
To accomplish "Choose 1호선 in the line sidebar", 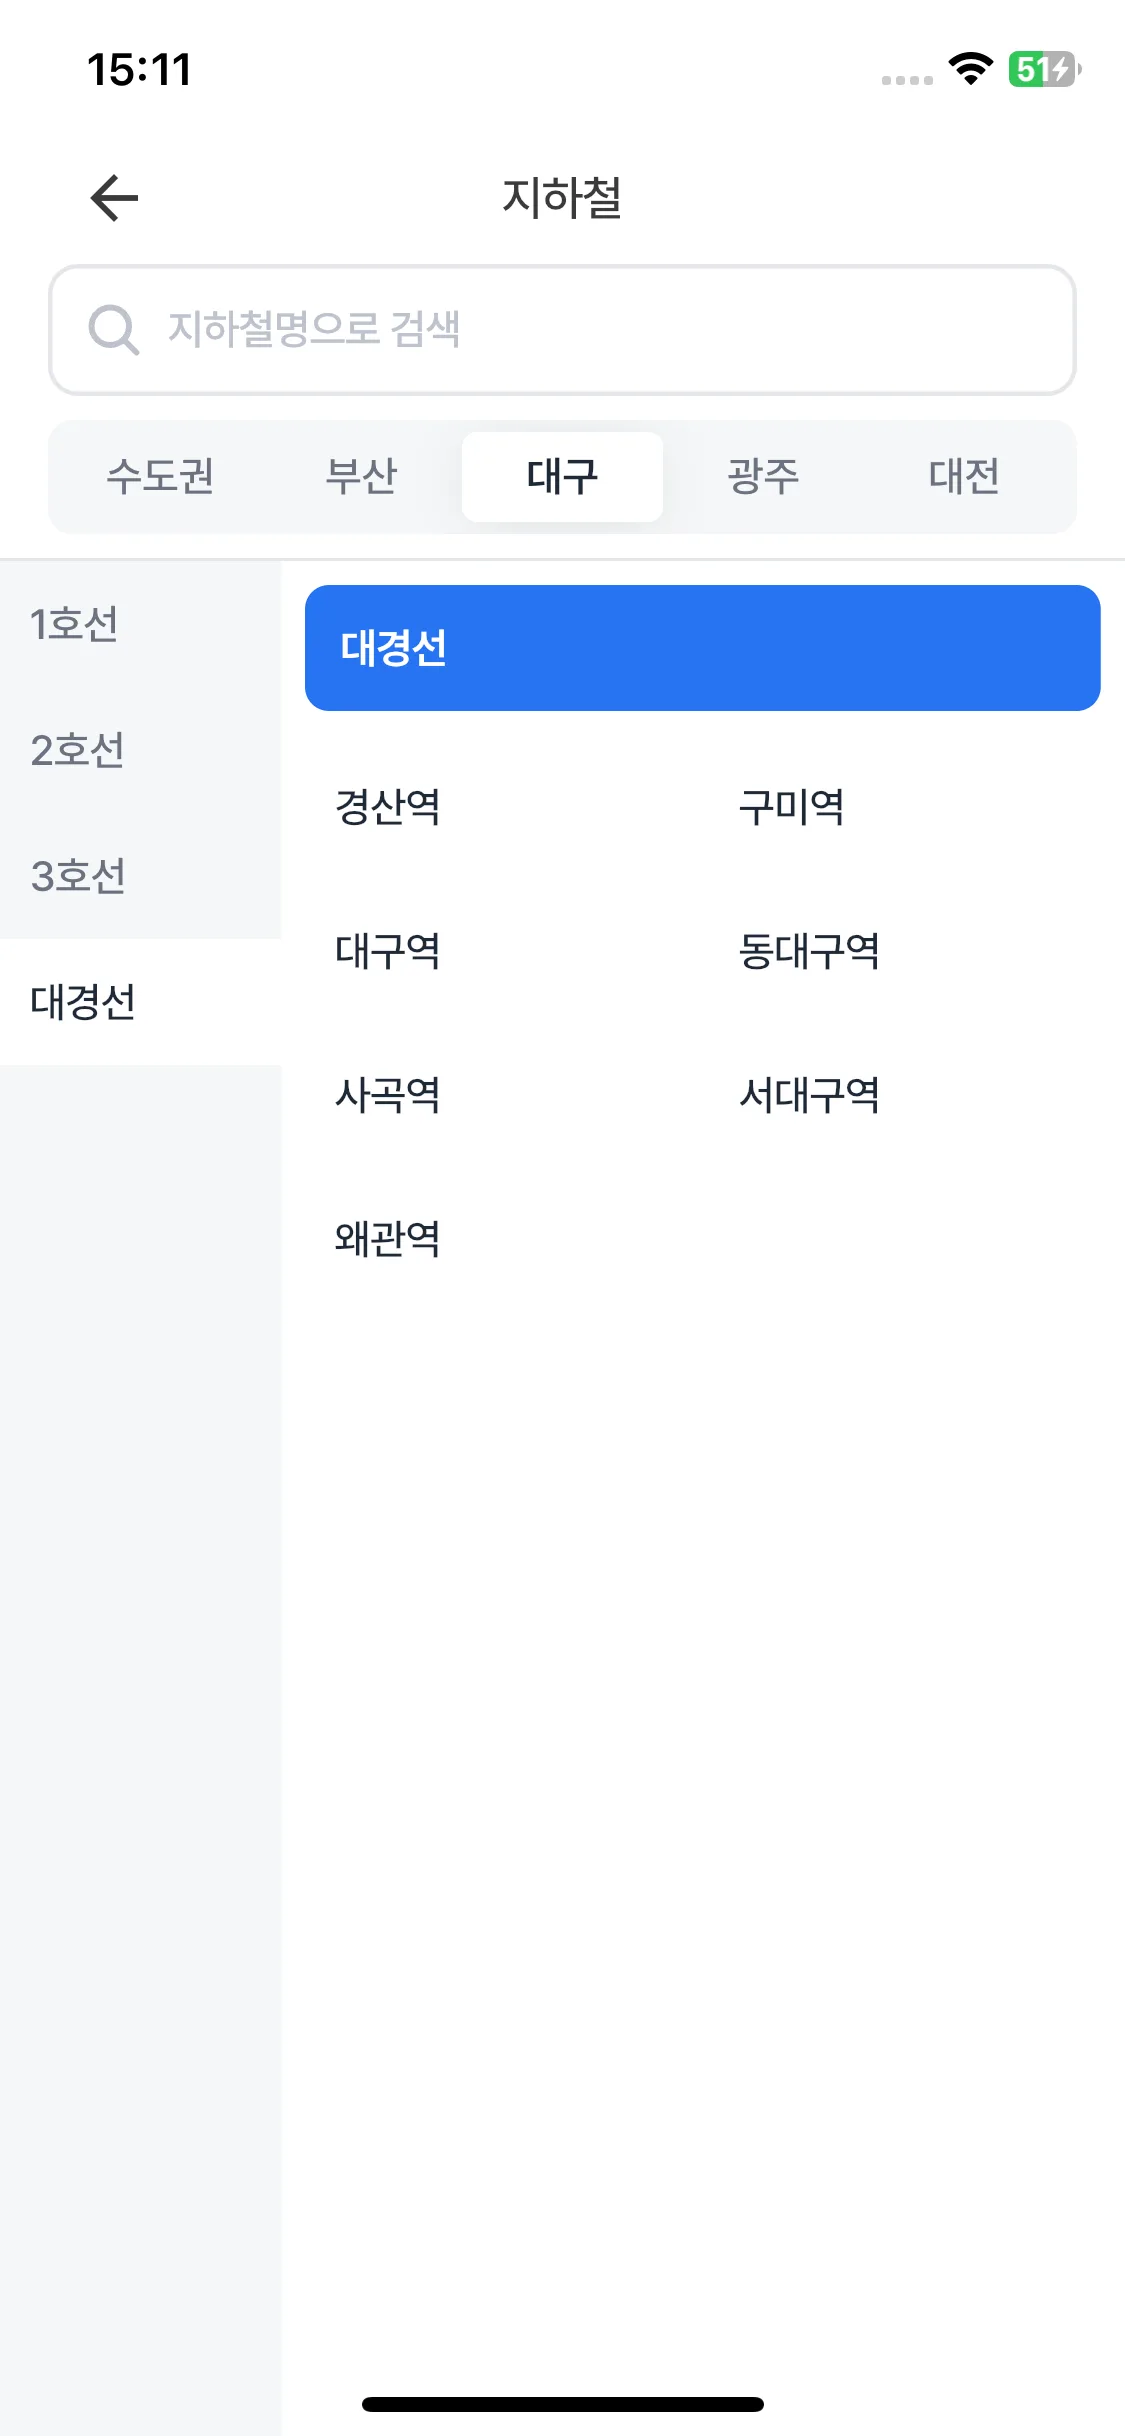I will (140, 624).
